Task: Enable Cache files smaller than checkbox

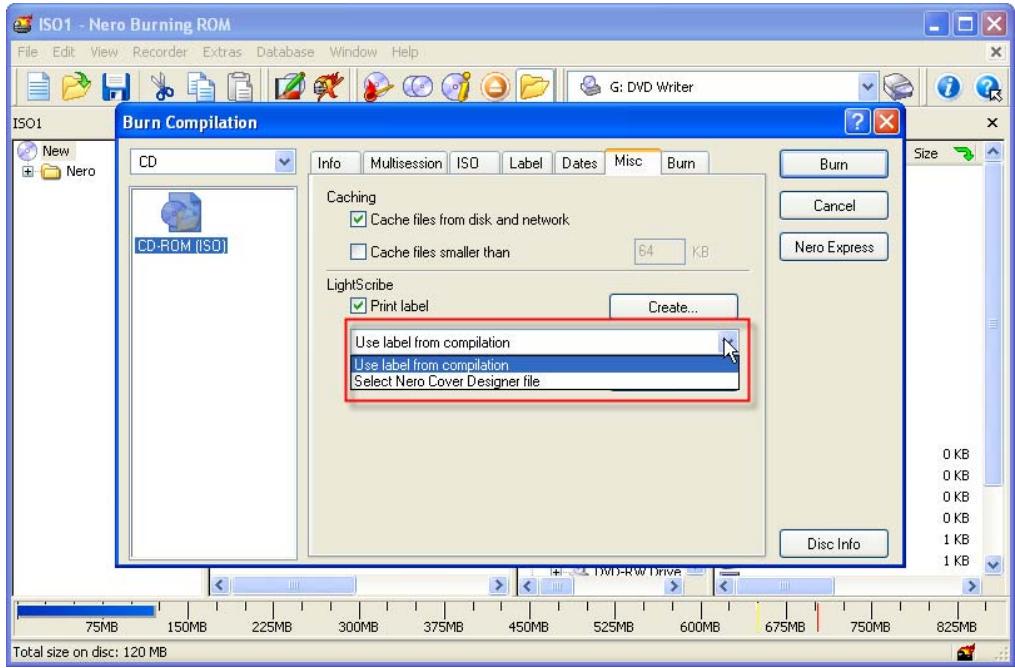Action: click(358, 252)
